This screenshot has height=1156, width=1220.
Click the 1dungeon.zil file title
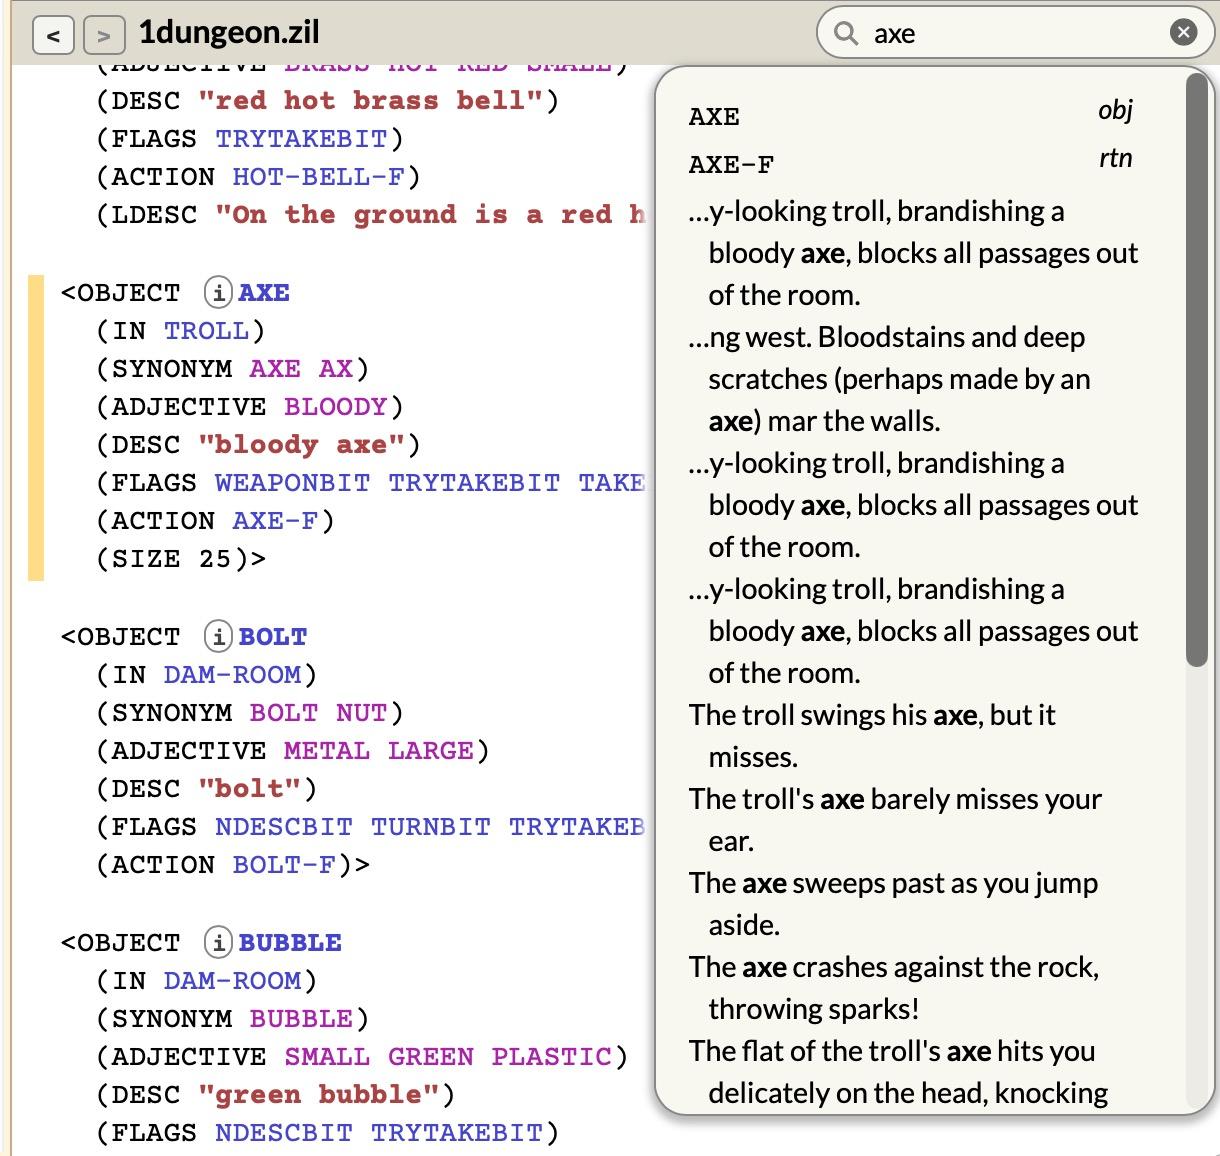point(229,32)
